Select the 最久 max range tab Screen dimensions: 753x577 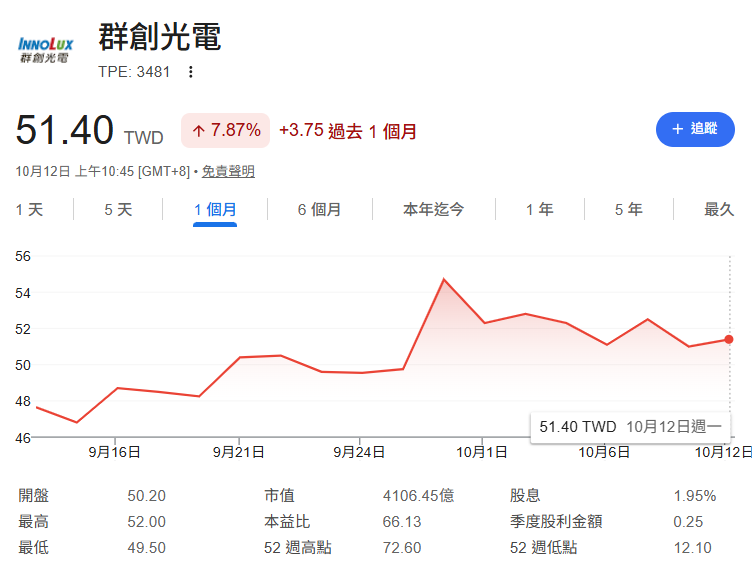(x=719, y=210)
